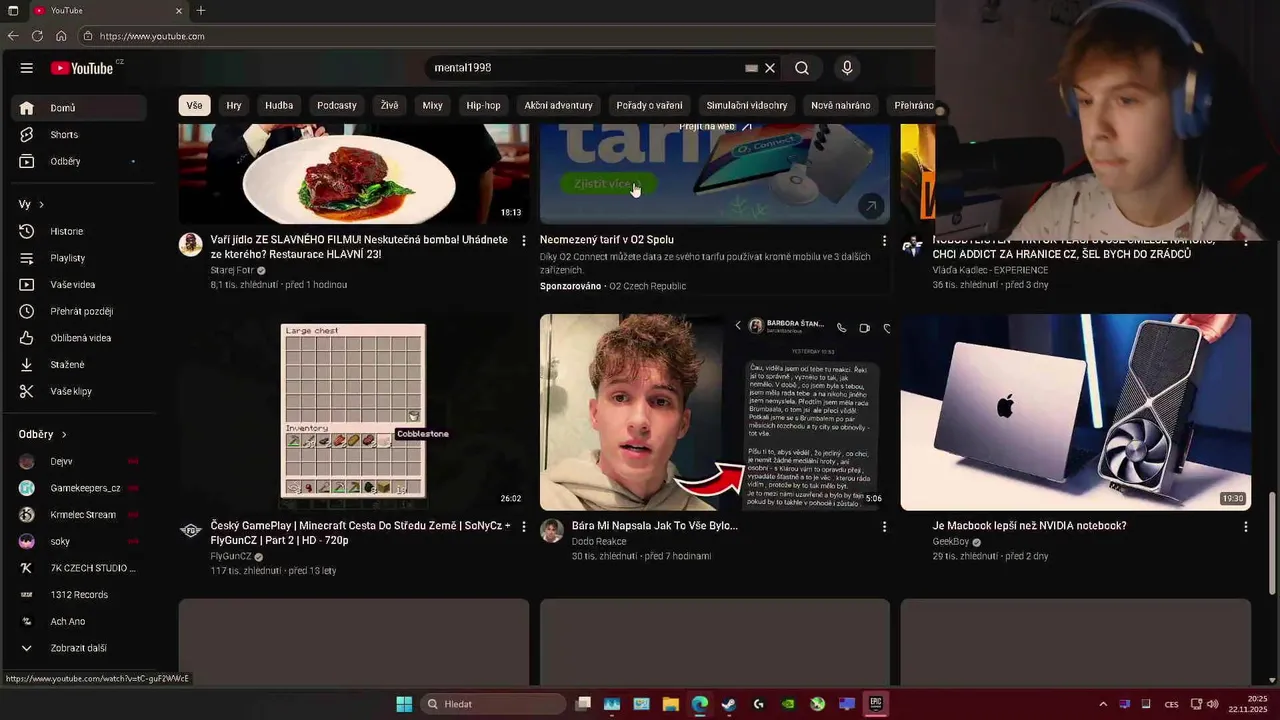Open more options for Minecraft video
This screenshot has width=1280, height=720.
tap(523, 527)
